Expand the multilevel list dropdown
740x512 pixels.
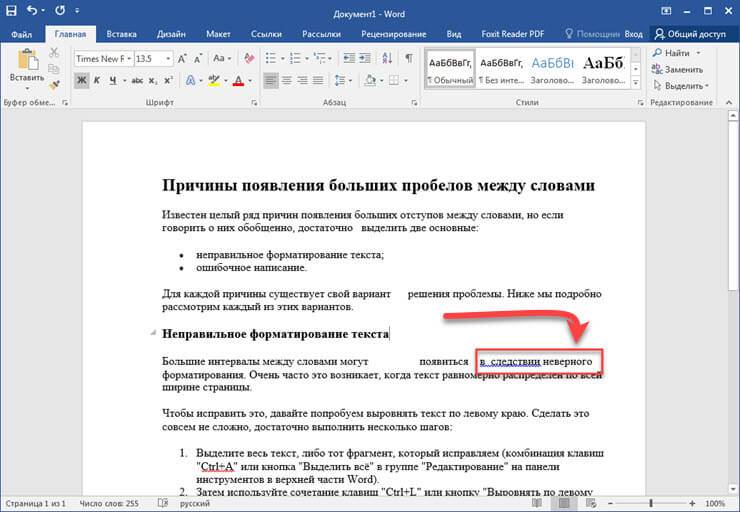(330, 59)
